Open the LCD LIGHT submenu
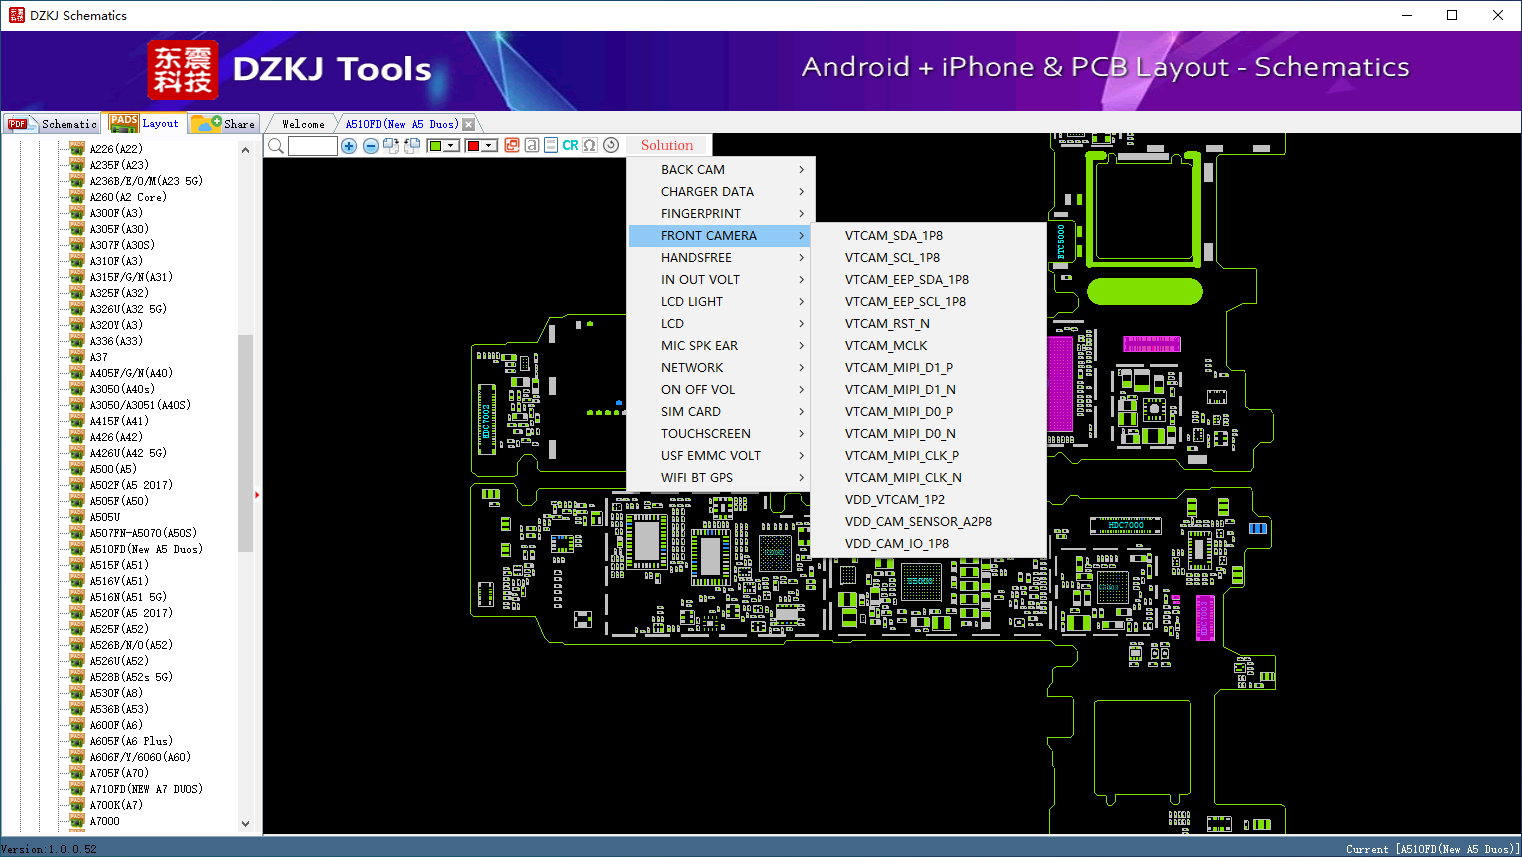 pos(722,302)
